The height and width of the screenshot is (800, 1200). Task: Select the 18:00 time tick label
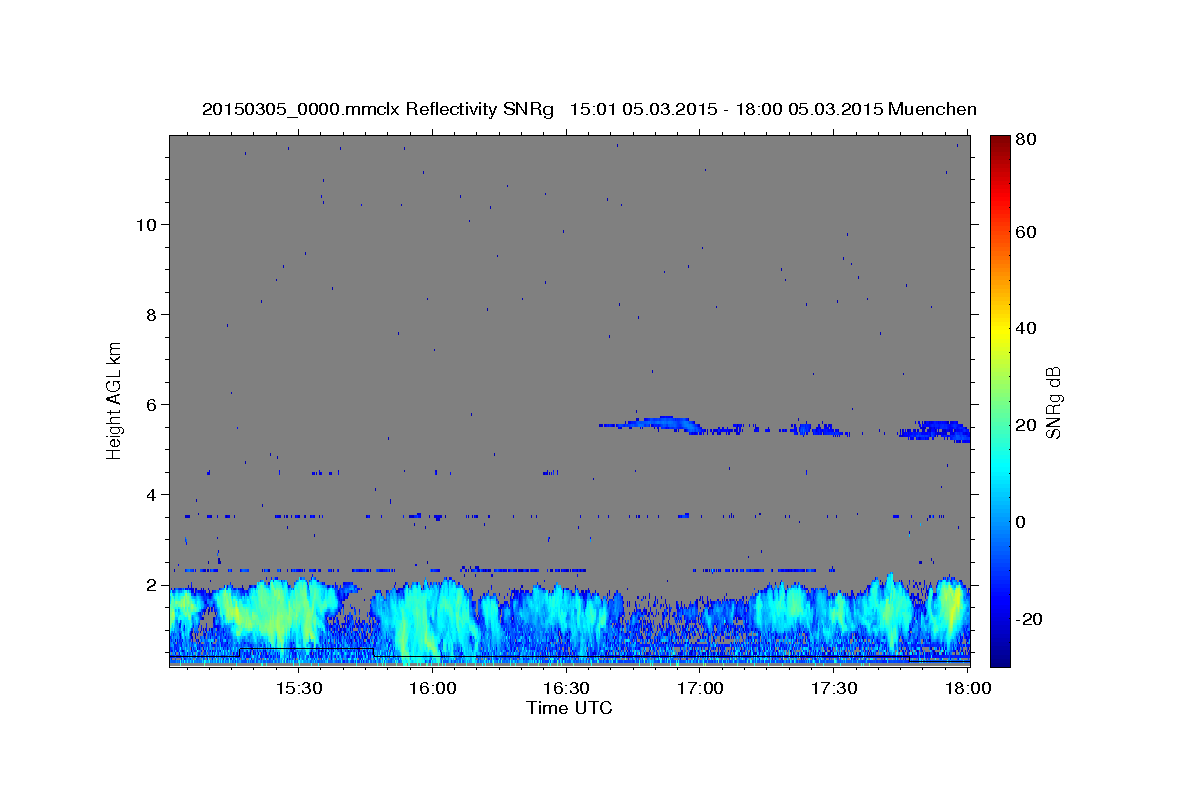[x=968, y=689]
